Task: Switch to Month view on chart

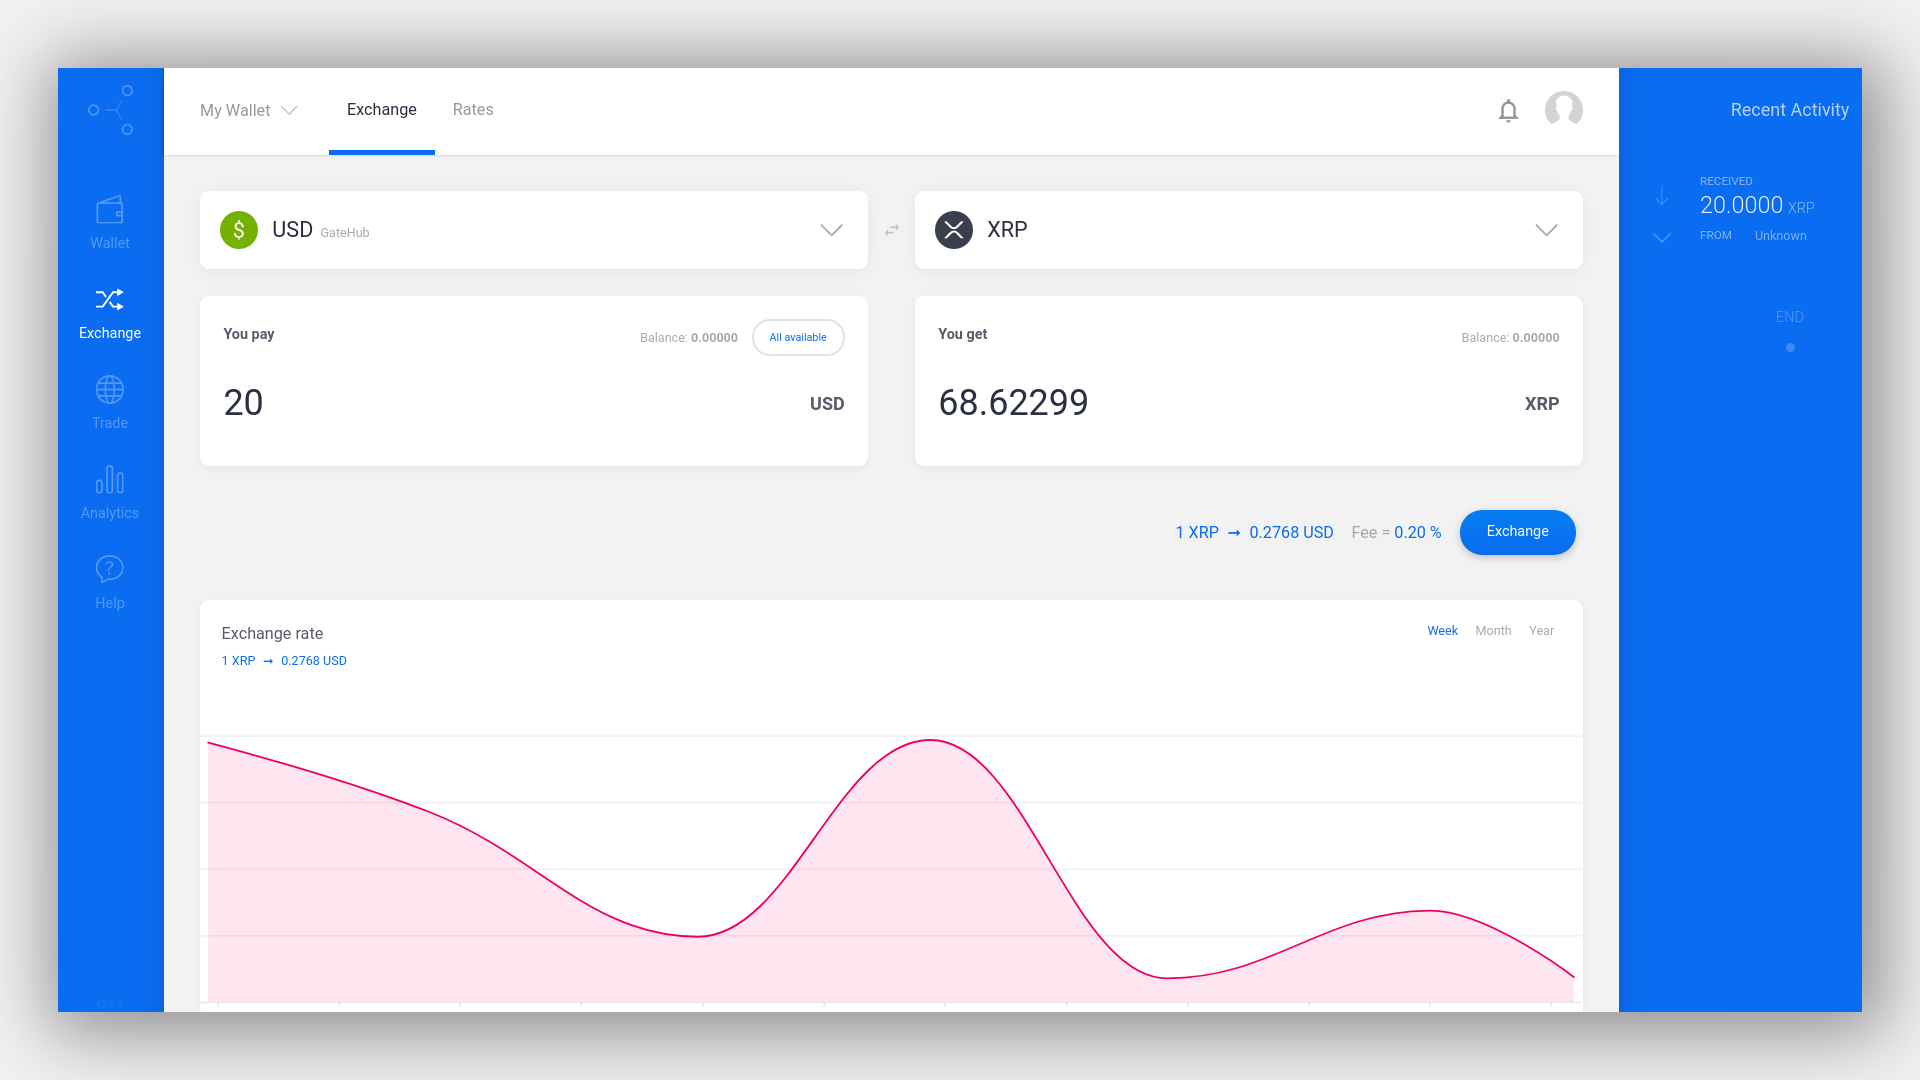Action: point(1493,630)
